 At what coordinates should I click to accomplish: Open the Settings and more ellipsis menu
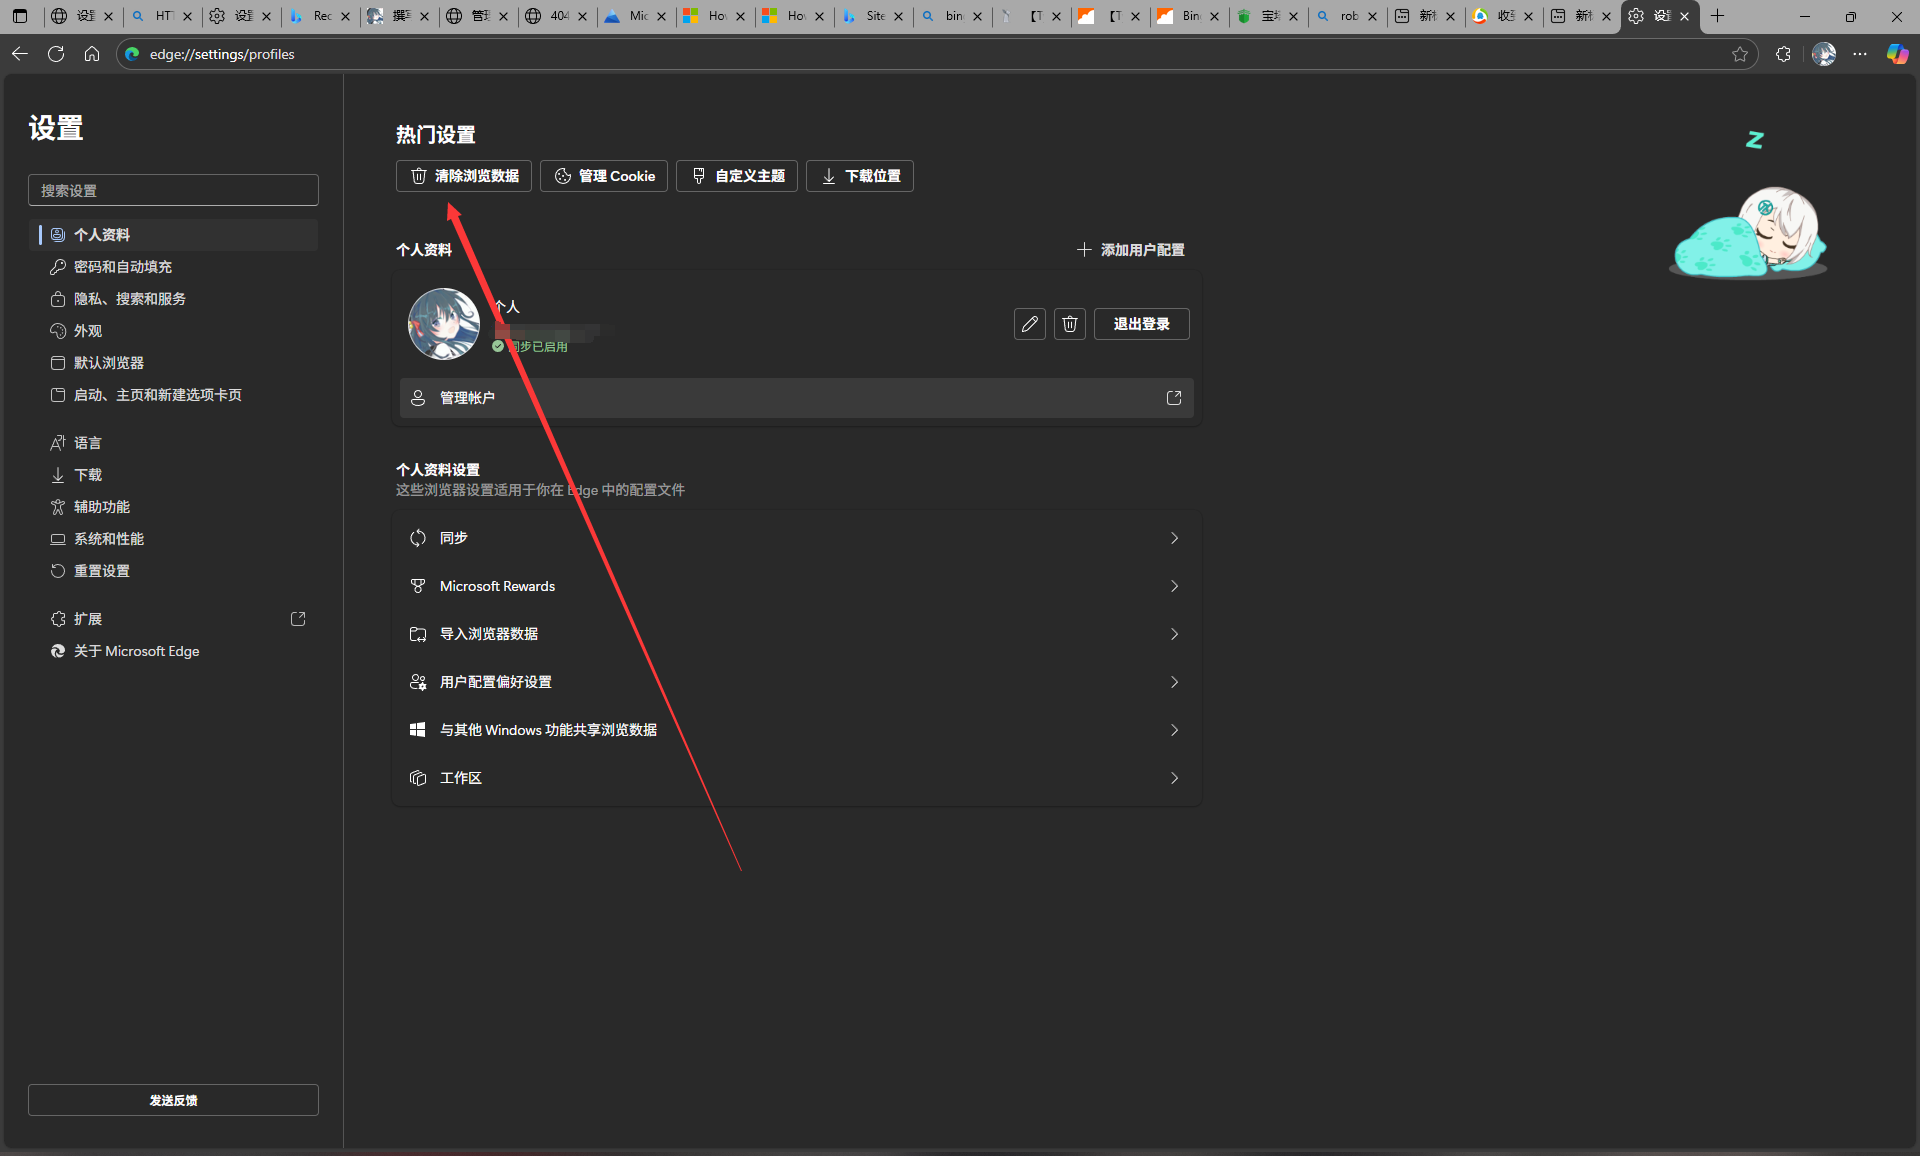tap(1860, 54)
